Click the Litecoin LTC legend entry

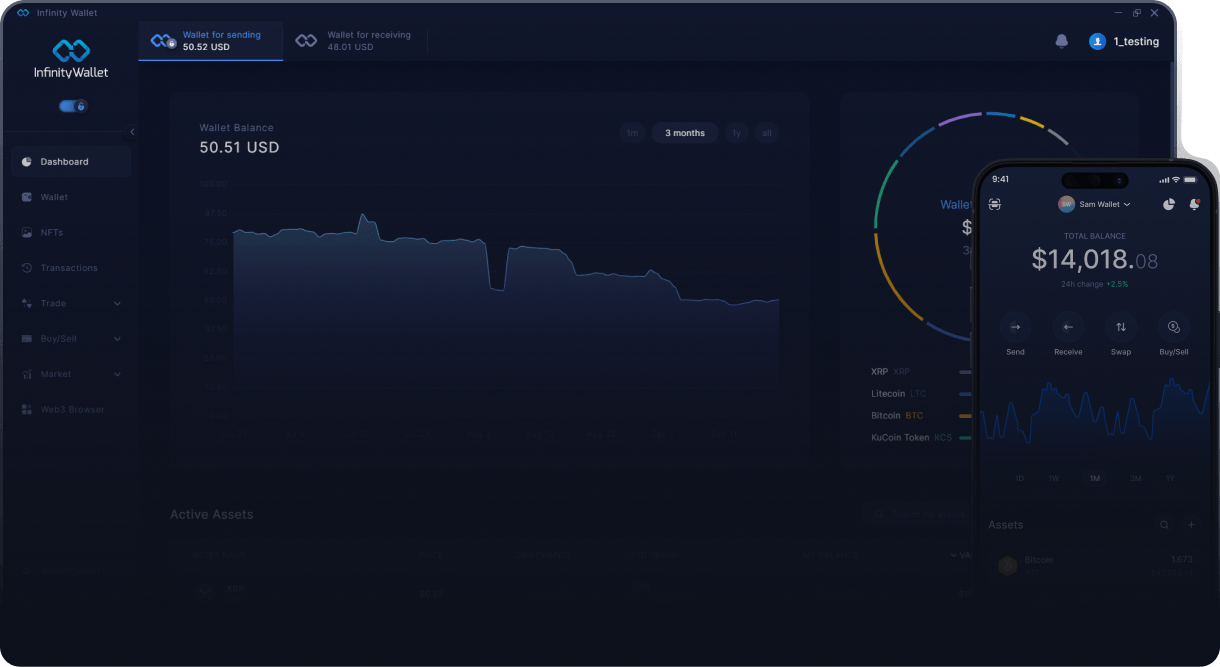click(899, 394)
